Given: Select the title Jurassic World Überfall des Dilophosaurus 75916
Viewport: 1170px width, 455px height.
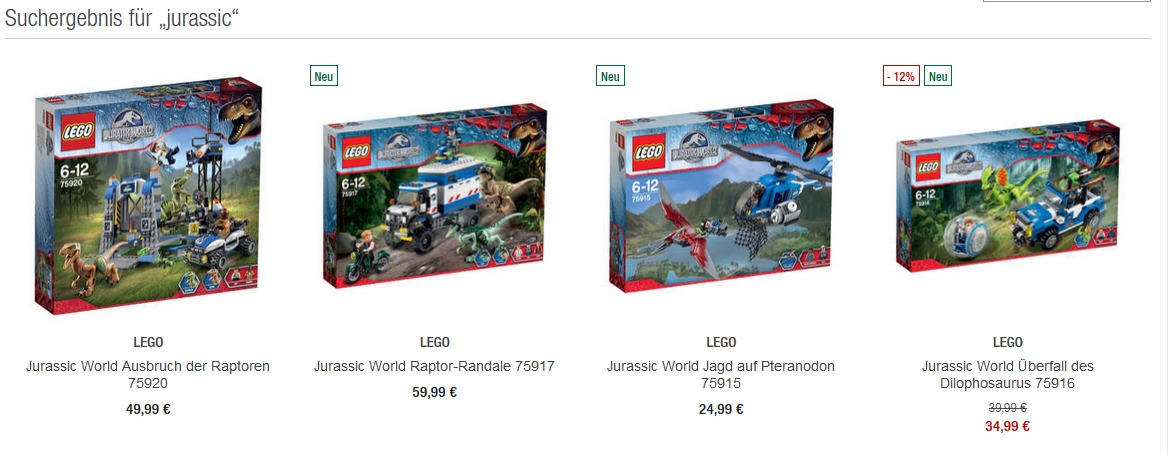Looking at the screenshot, I should [x=1007, y=375].
